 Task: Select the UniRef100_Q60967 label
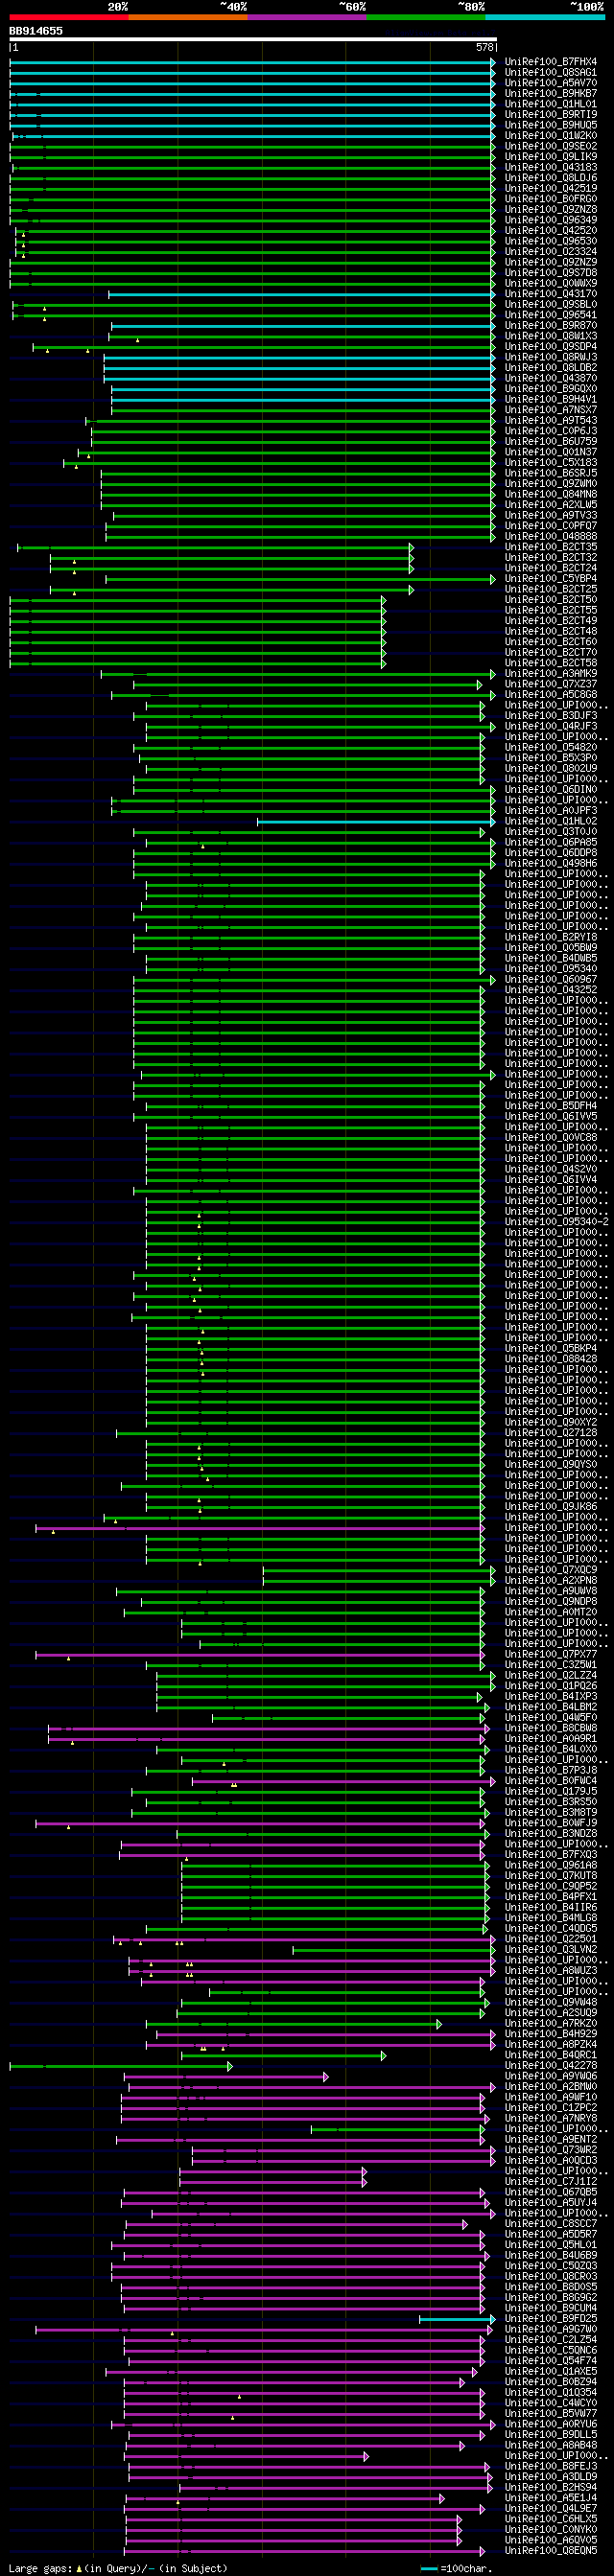[x=551, y=979]
